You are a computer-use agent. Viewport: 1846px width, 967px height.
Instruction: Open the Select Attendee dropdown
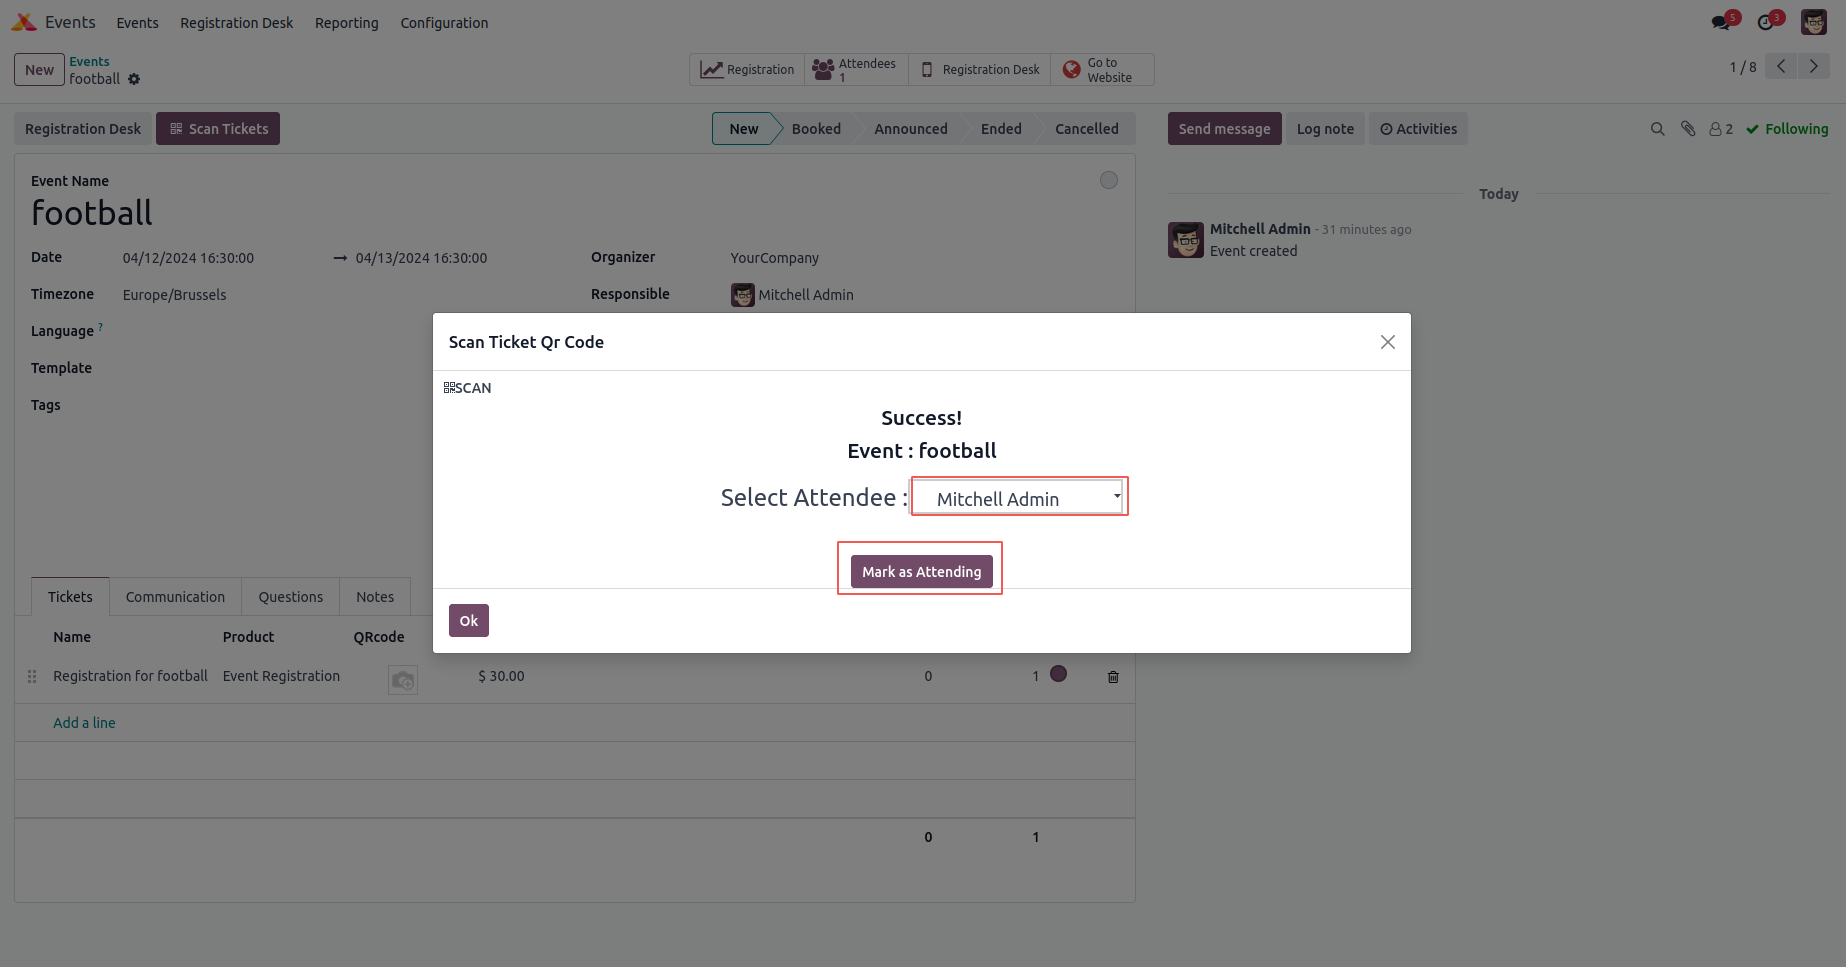click(x=1019, y=498)
